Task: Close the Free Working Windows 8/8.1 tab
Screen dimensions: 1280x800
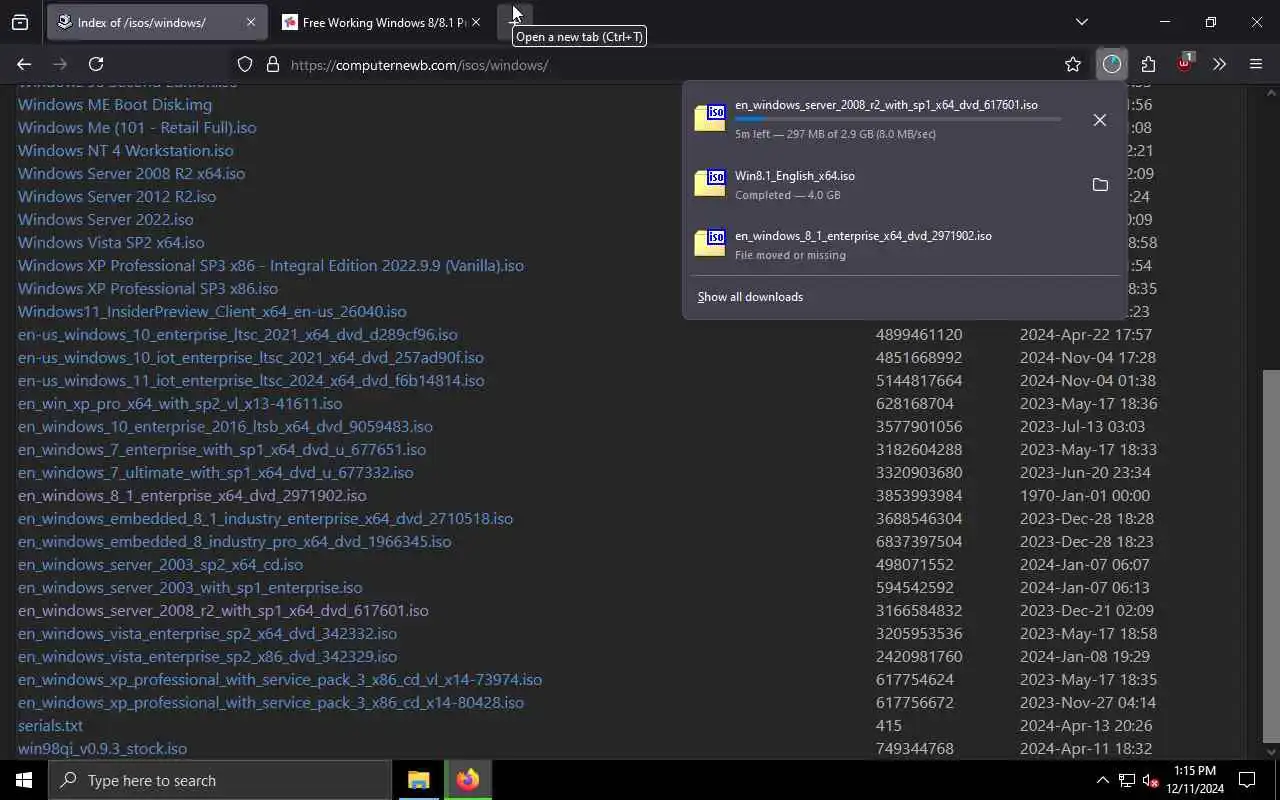Action: click(476, 22)
